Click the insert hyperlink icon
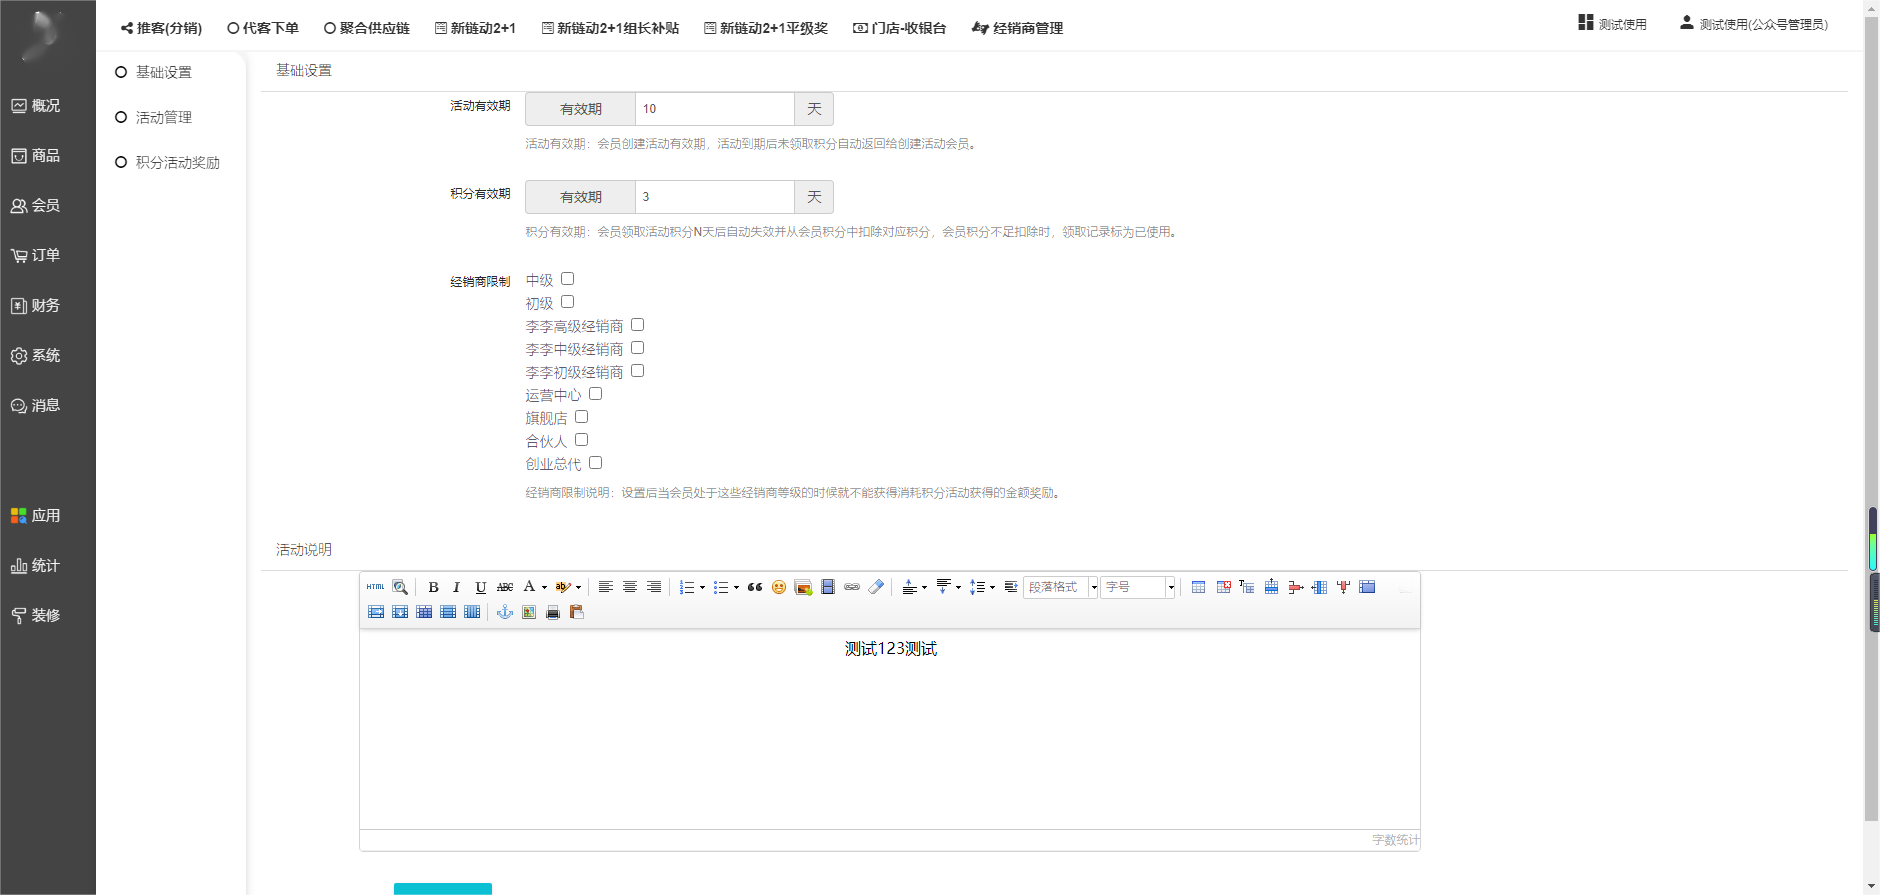 [852, 587]
